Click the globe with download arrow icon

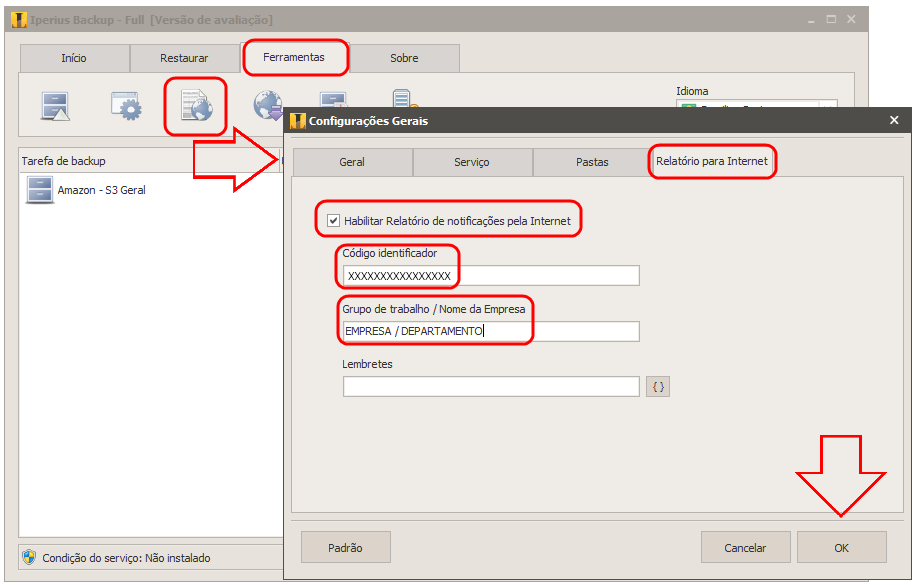tap(268, 105)
